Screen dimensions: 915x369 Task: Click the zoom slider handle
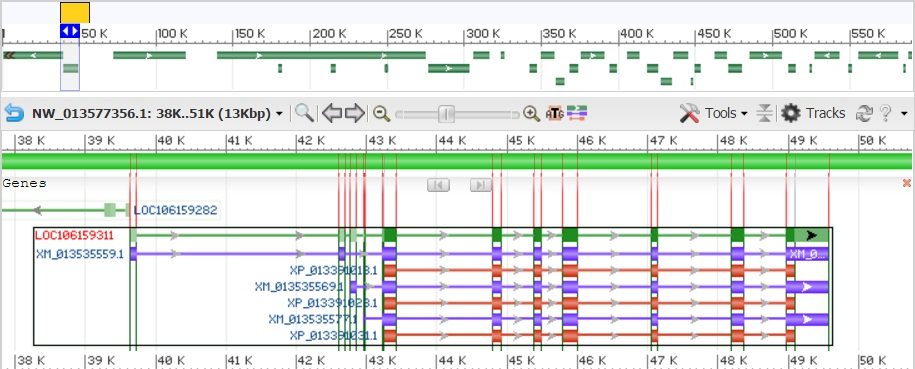click(x=446, y=114)
